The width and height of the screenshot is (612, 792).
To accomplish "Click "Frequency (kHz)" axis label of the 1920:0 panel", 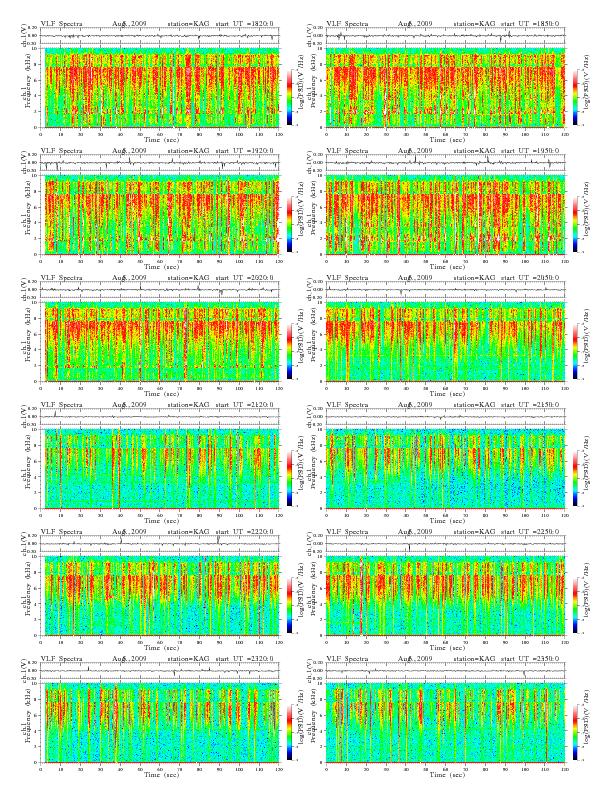I will pos(26,215).
